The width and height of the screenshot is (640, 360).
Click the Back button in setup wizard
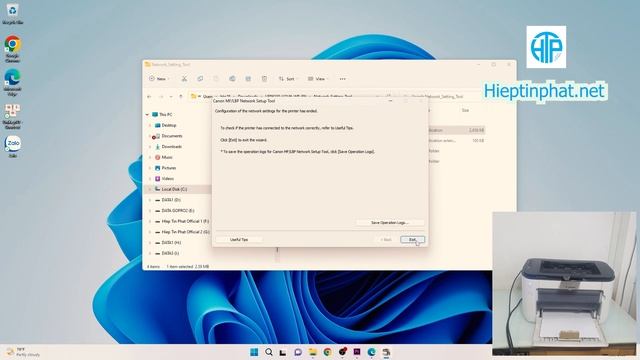[386, 240]
